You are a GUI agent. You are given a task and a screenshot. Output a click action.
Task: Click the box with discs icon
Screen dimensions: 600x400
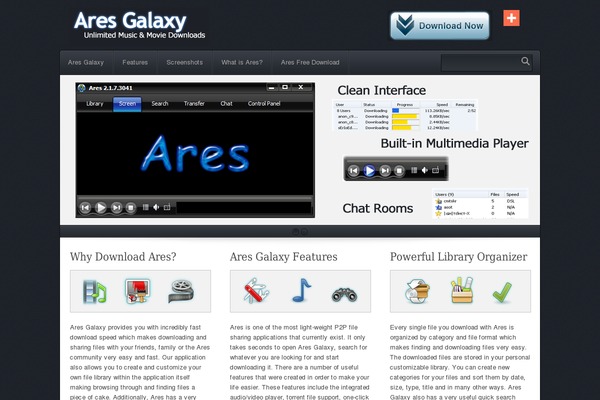(417, 292)
